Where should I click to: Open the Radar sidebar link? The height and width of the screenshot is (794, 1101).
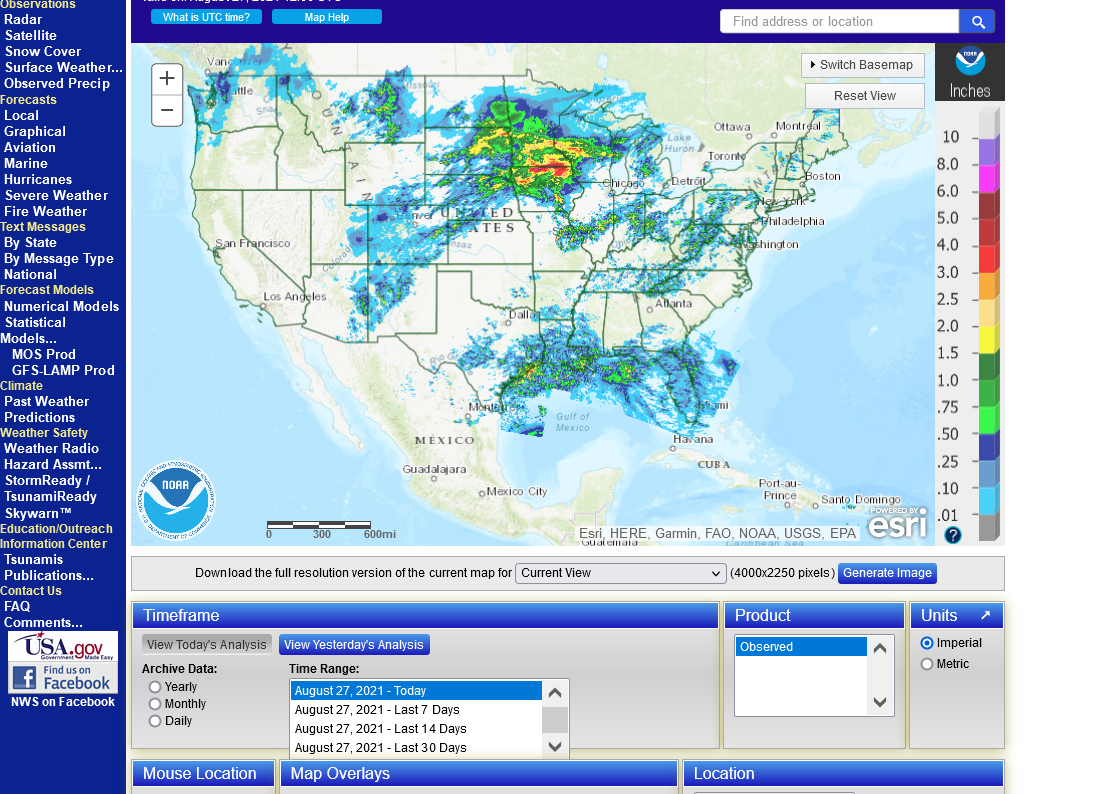click(23, 20)
